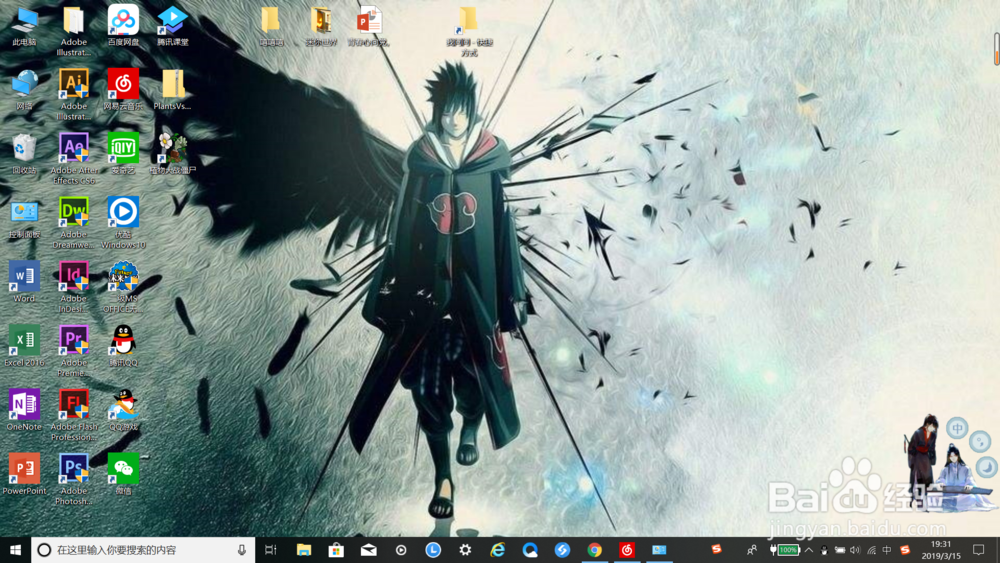Screen dimensions: 1000x563
Task: Click the Windows Start button
Action: (15, 550)
